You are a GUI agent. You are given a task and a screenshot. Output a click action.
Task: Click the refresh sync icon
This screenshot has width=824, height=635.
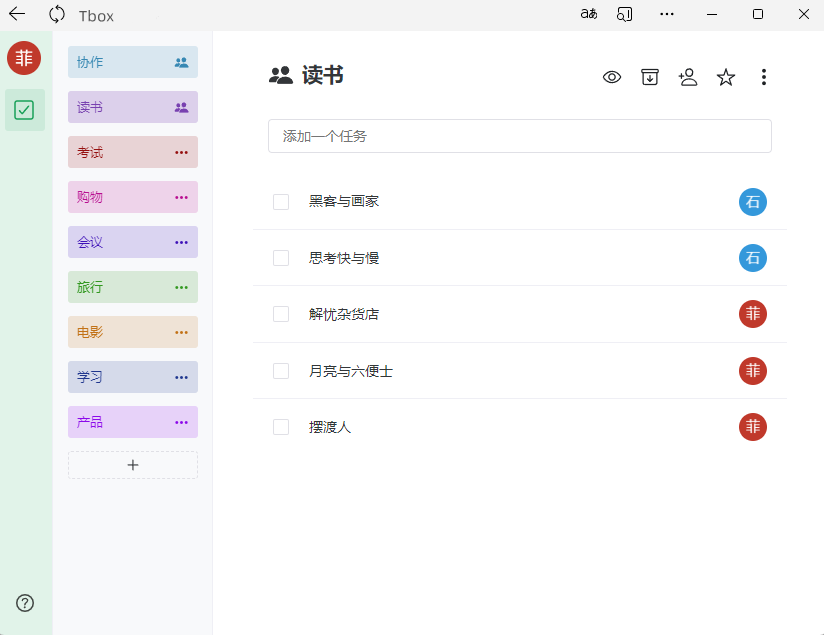point(57,14)
